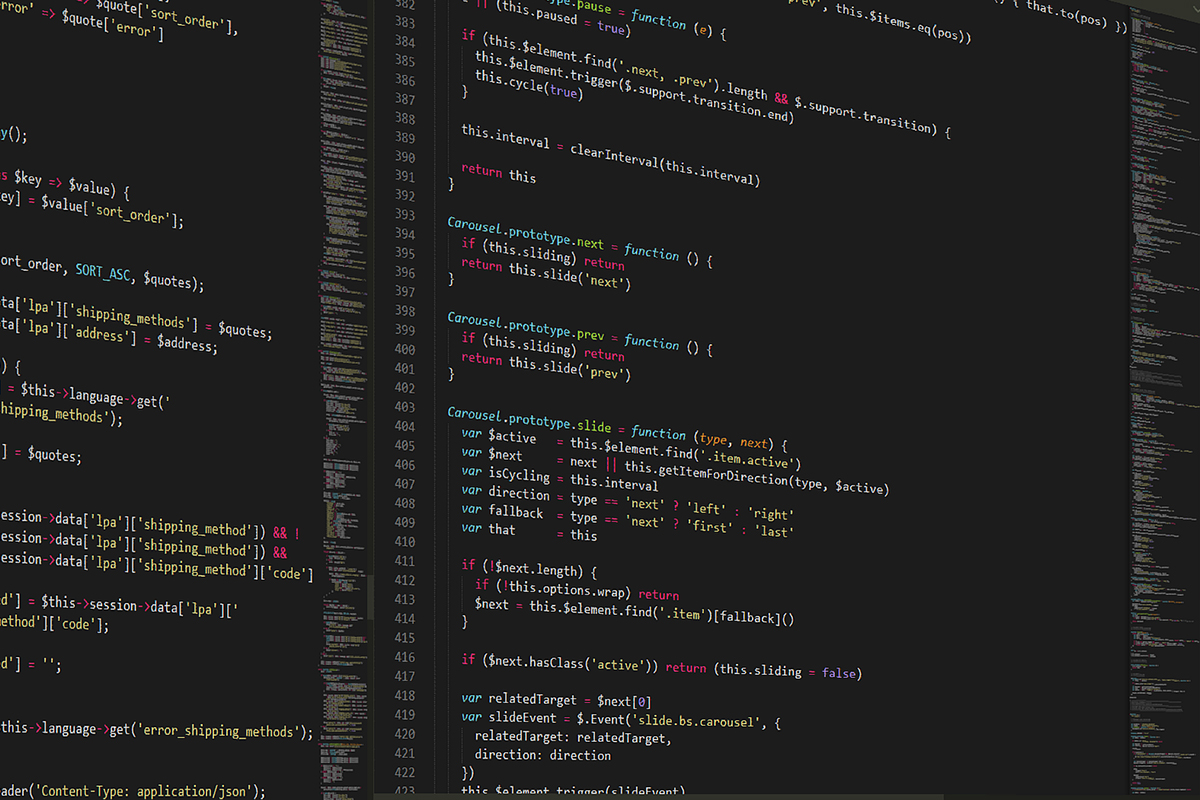Image resolution: width=1200 pixels, height=800 pixels.
Task: Click the "d'] = '';" assignment line
Action: tap(31, 664)
